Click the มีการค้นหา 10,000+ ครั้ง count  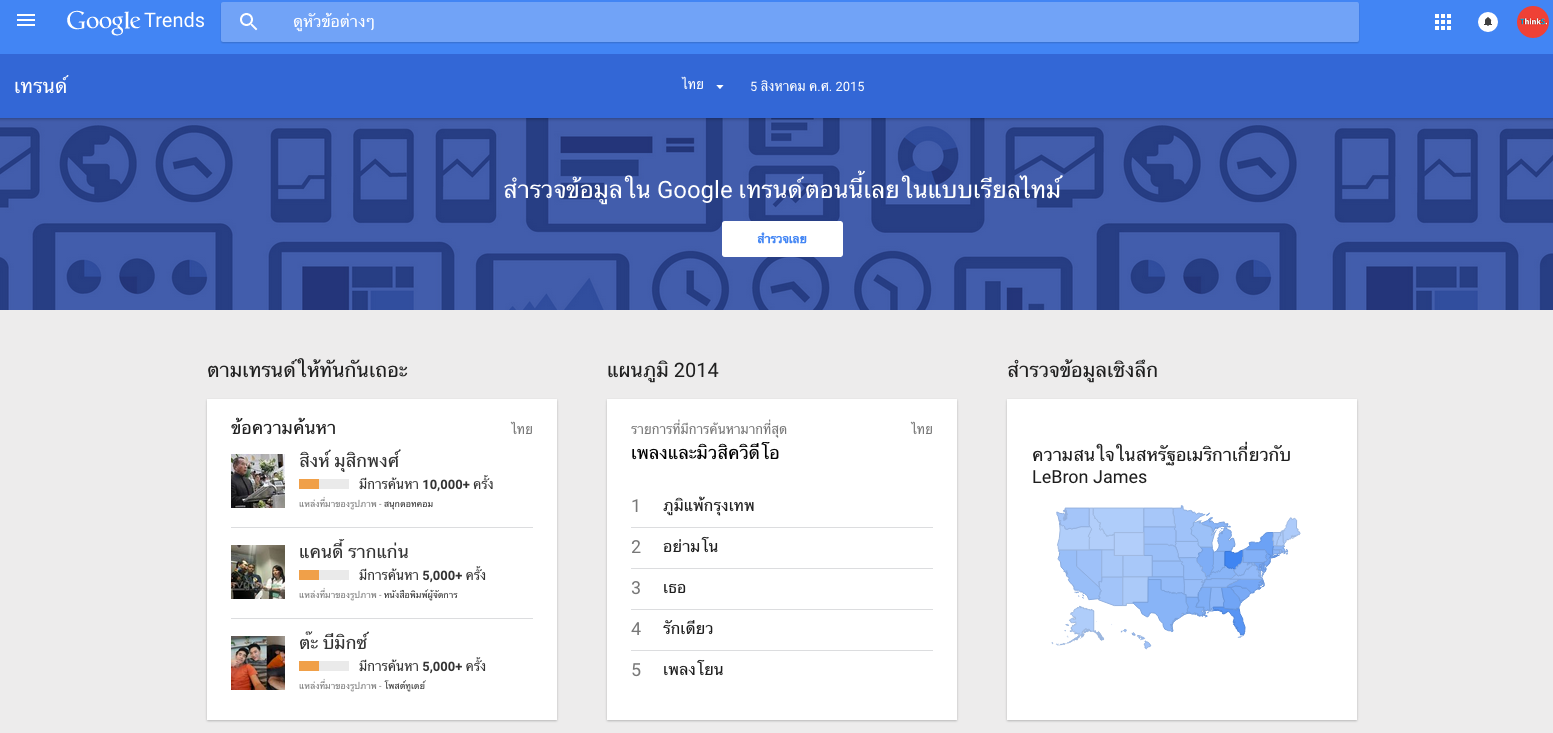[425, 484]
